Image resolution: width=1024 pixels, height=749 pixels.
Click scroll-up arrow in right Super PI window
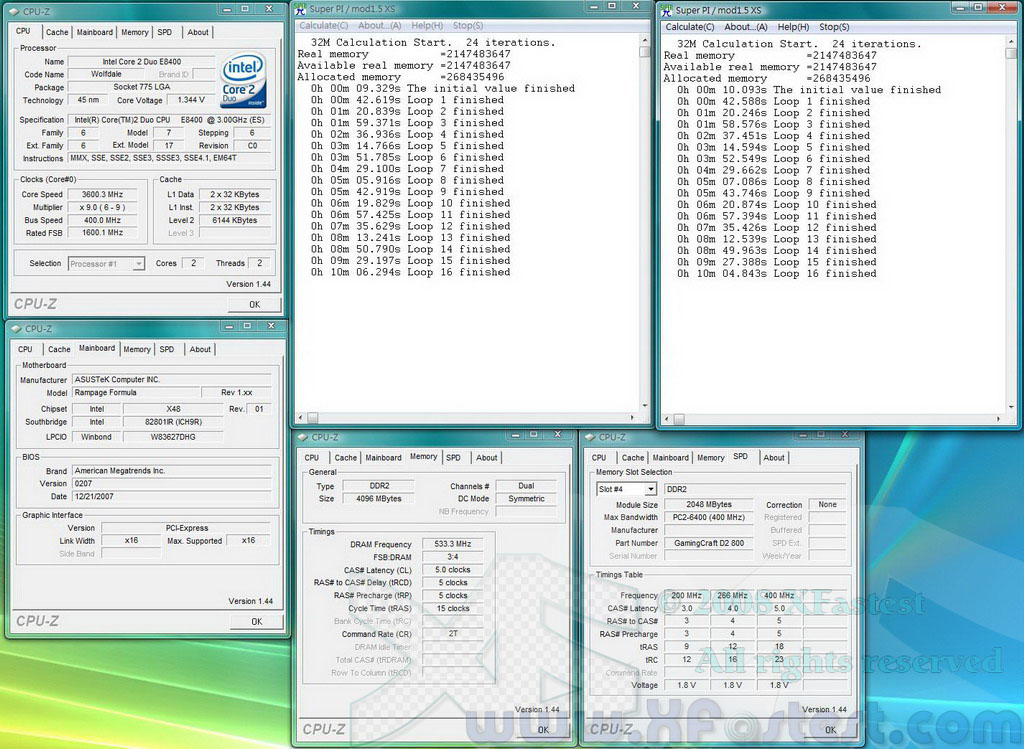point(1011,41)
